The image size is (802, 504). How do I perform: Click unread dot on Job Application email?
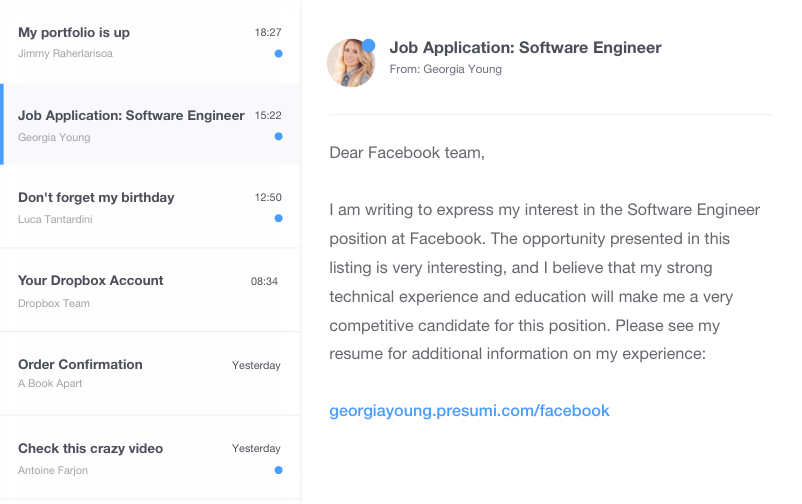click(x=278, y=136)
